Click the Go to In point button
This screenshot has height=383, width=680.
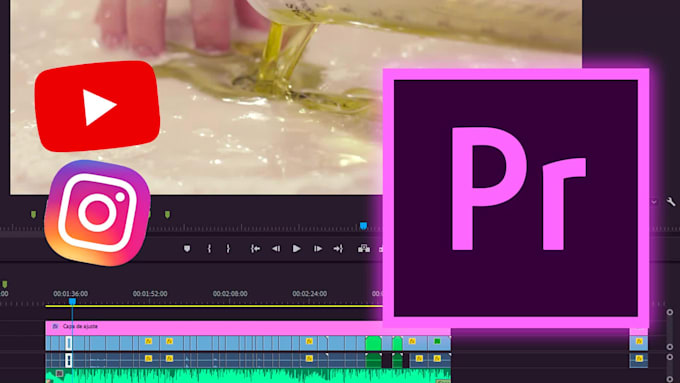click(x=255, y=249)
